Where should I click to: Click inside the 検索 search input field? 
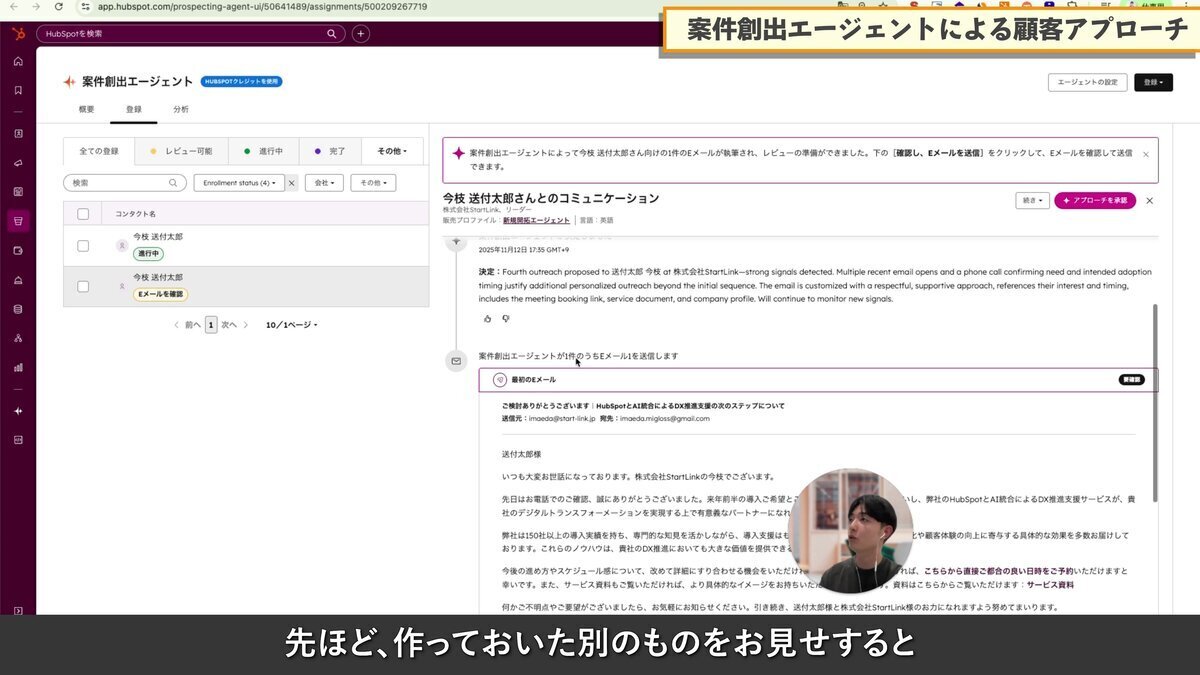(120, 182)
